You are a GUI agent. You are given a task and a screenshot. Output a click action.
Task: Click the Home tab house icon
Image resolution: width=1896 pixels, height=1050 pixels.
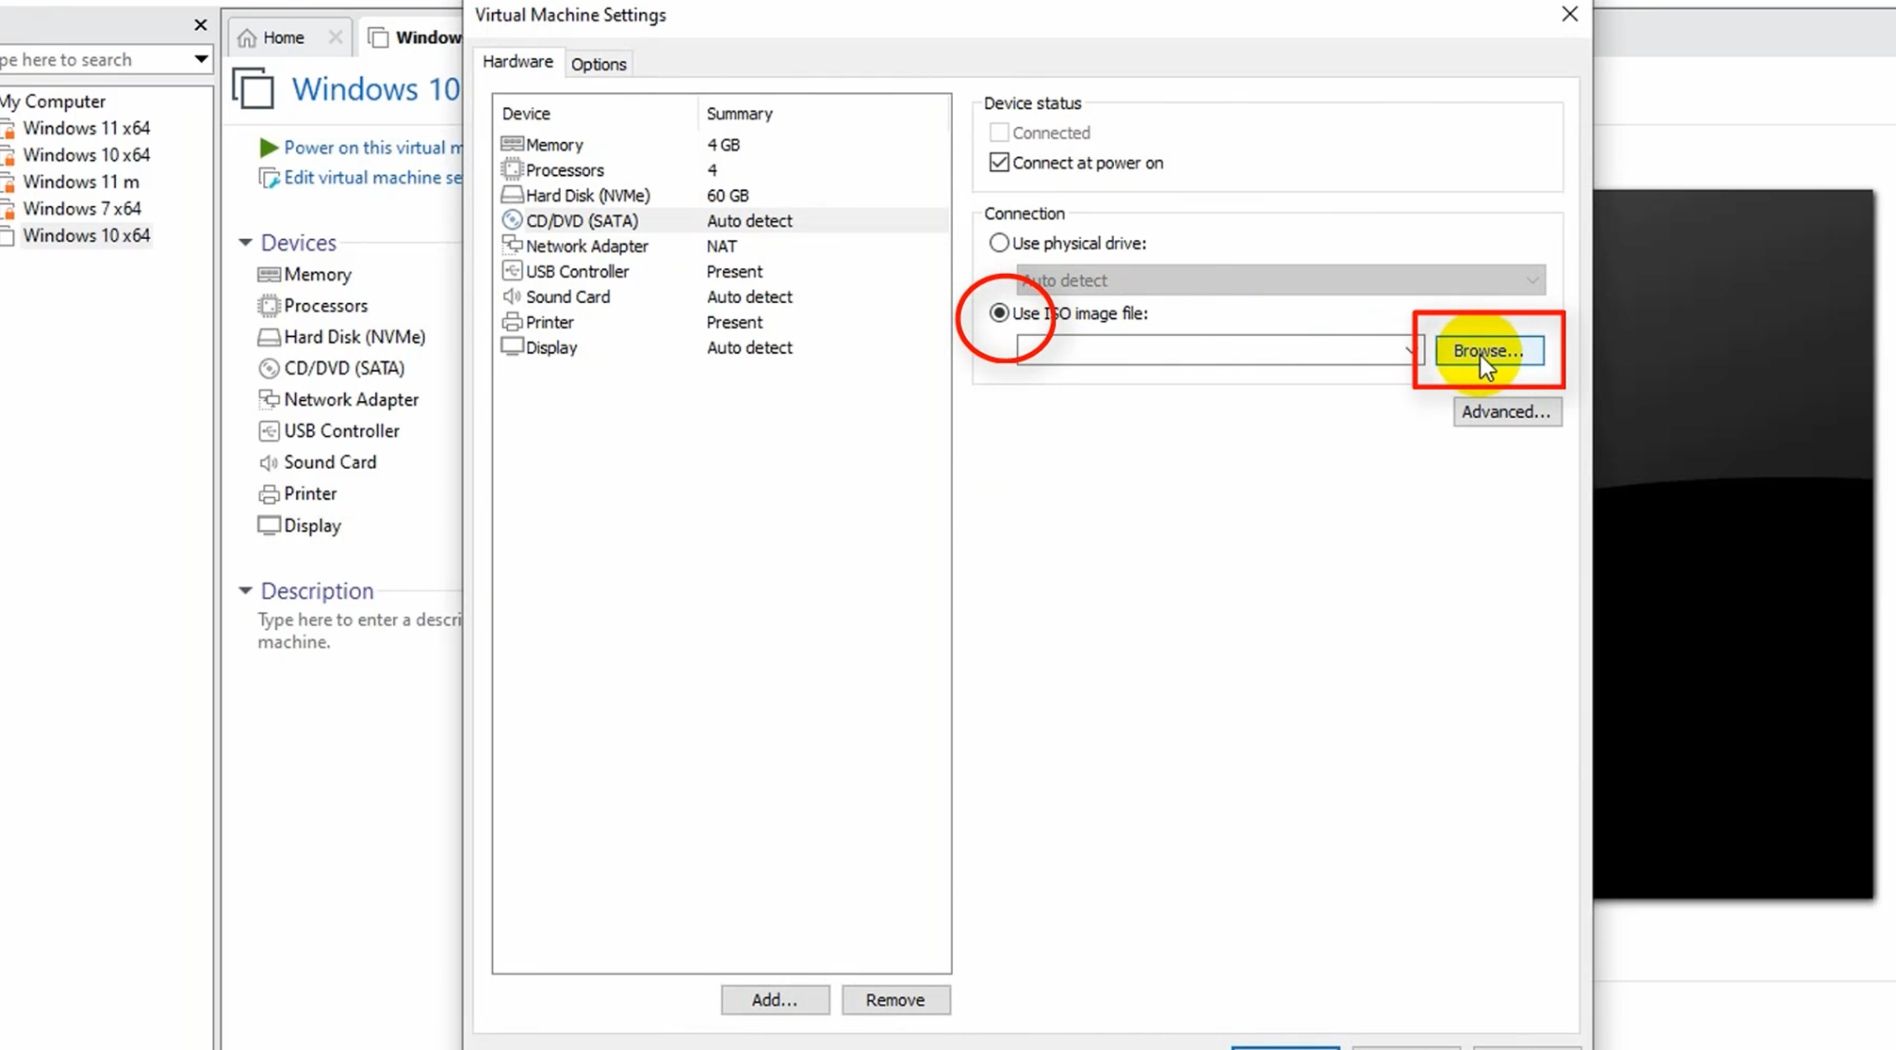coord(247,38)
